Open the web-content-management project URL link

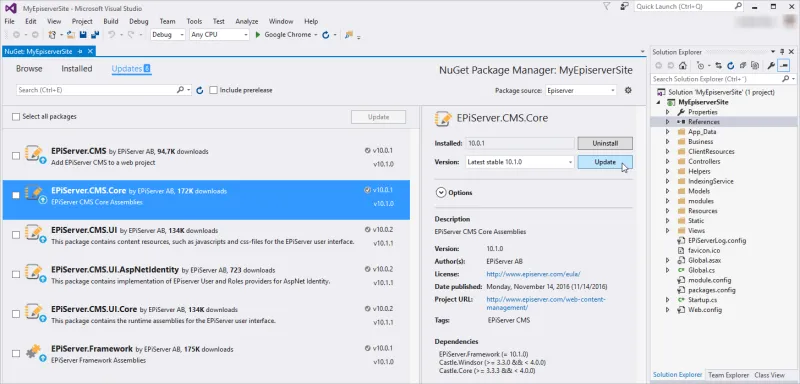pos(545,303)
